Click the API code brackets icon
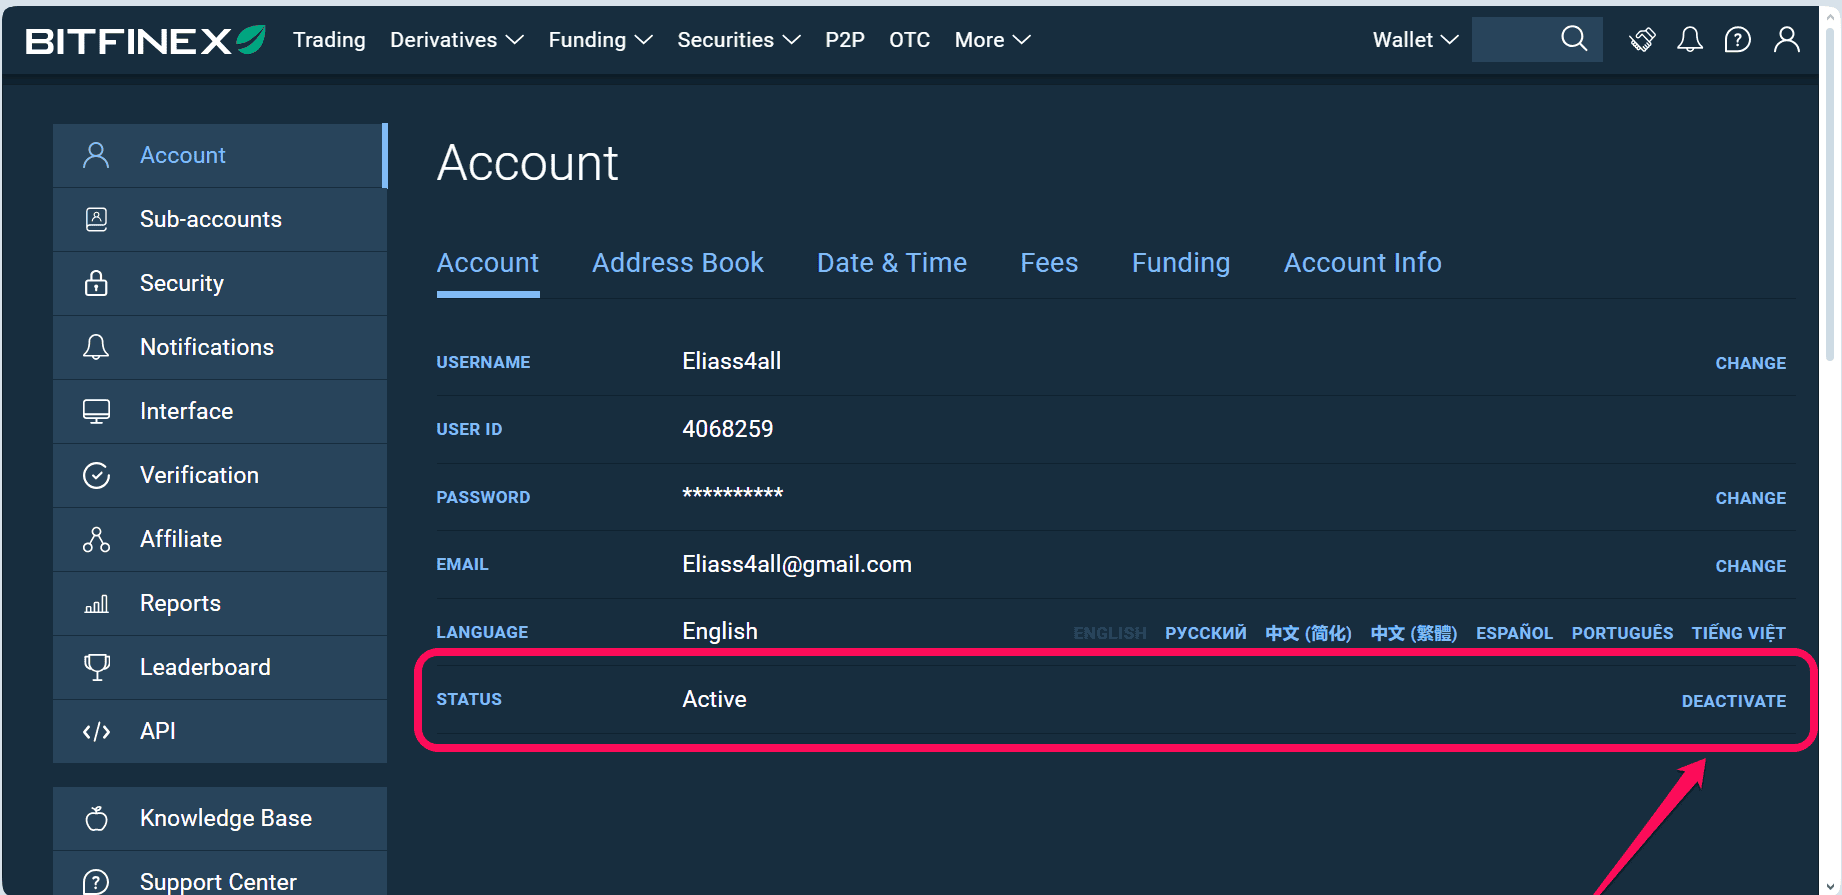This screenshot has height=895, width=1842. click(x=96, y=732)
